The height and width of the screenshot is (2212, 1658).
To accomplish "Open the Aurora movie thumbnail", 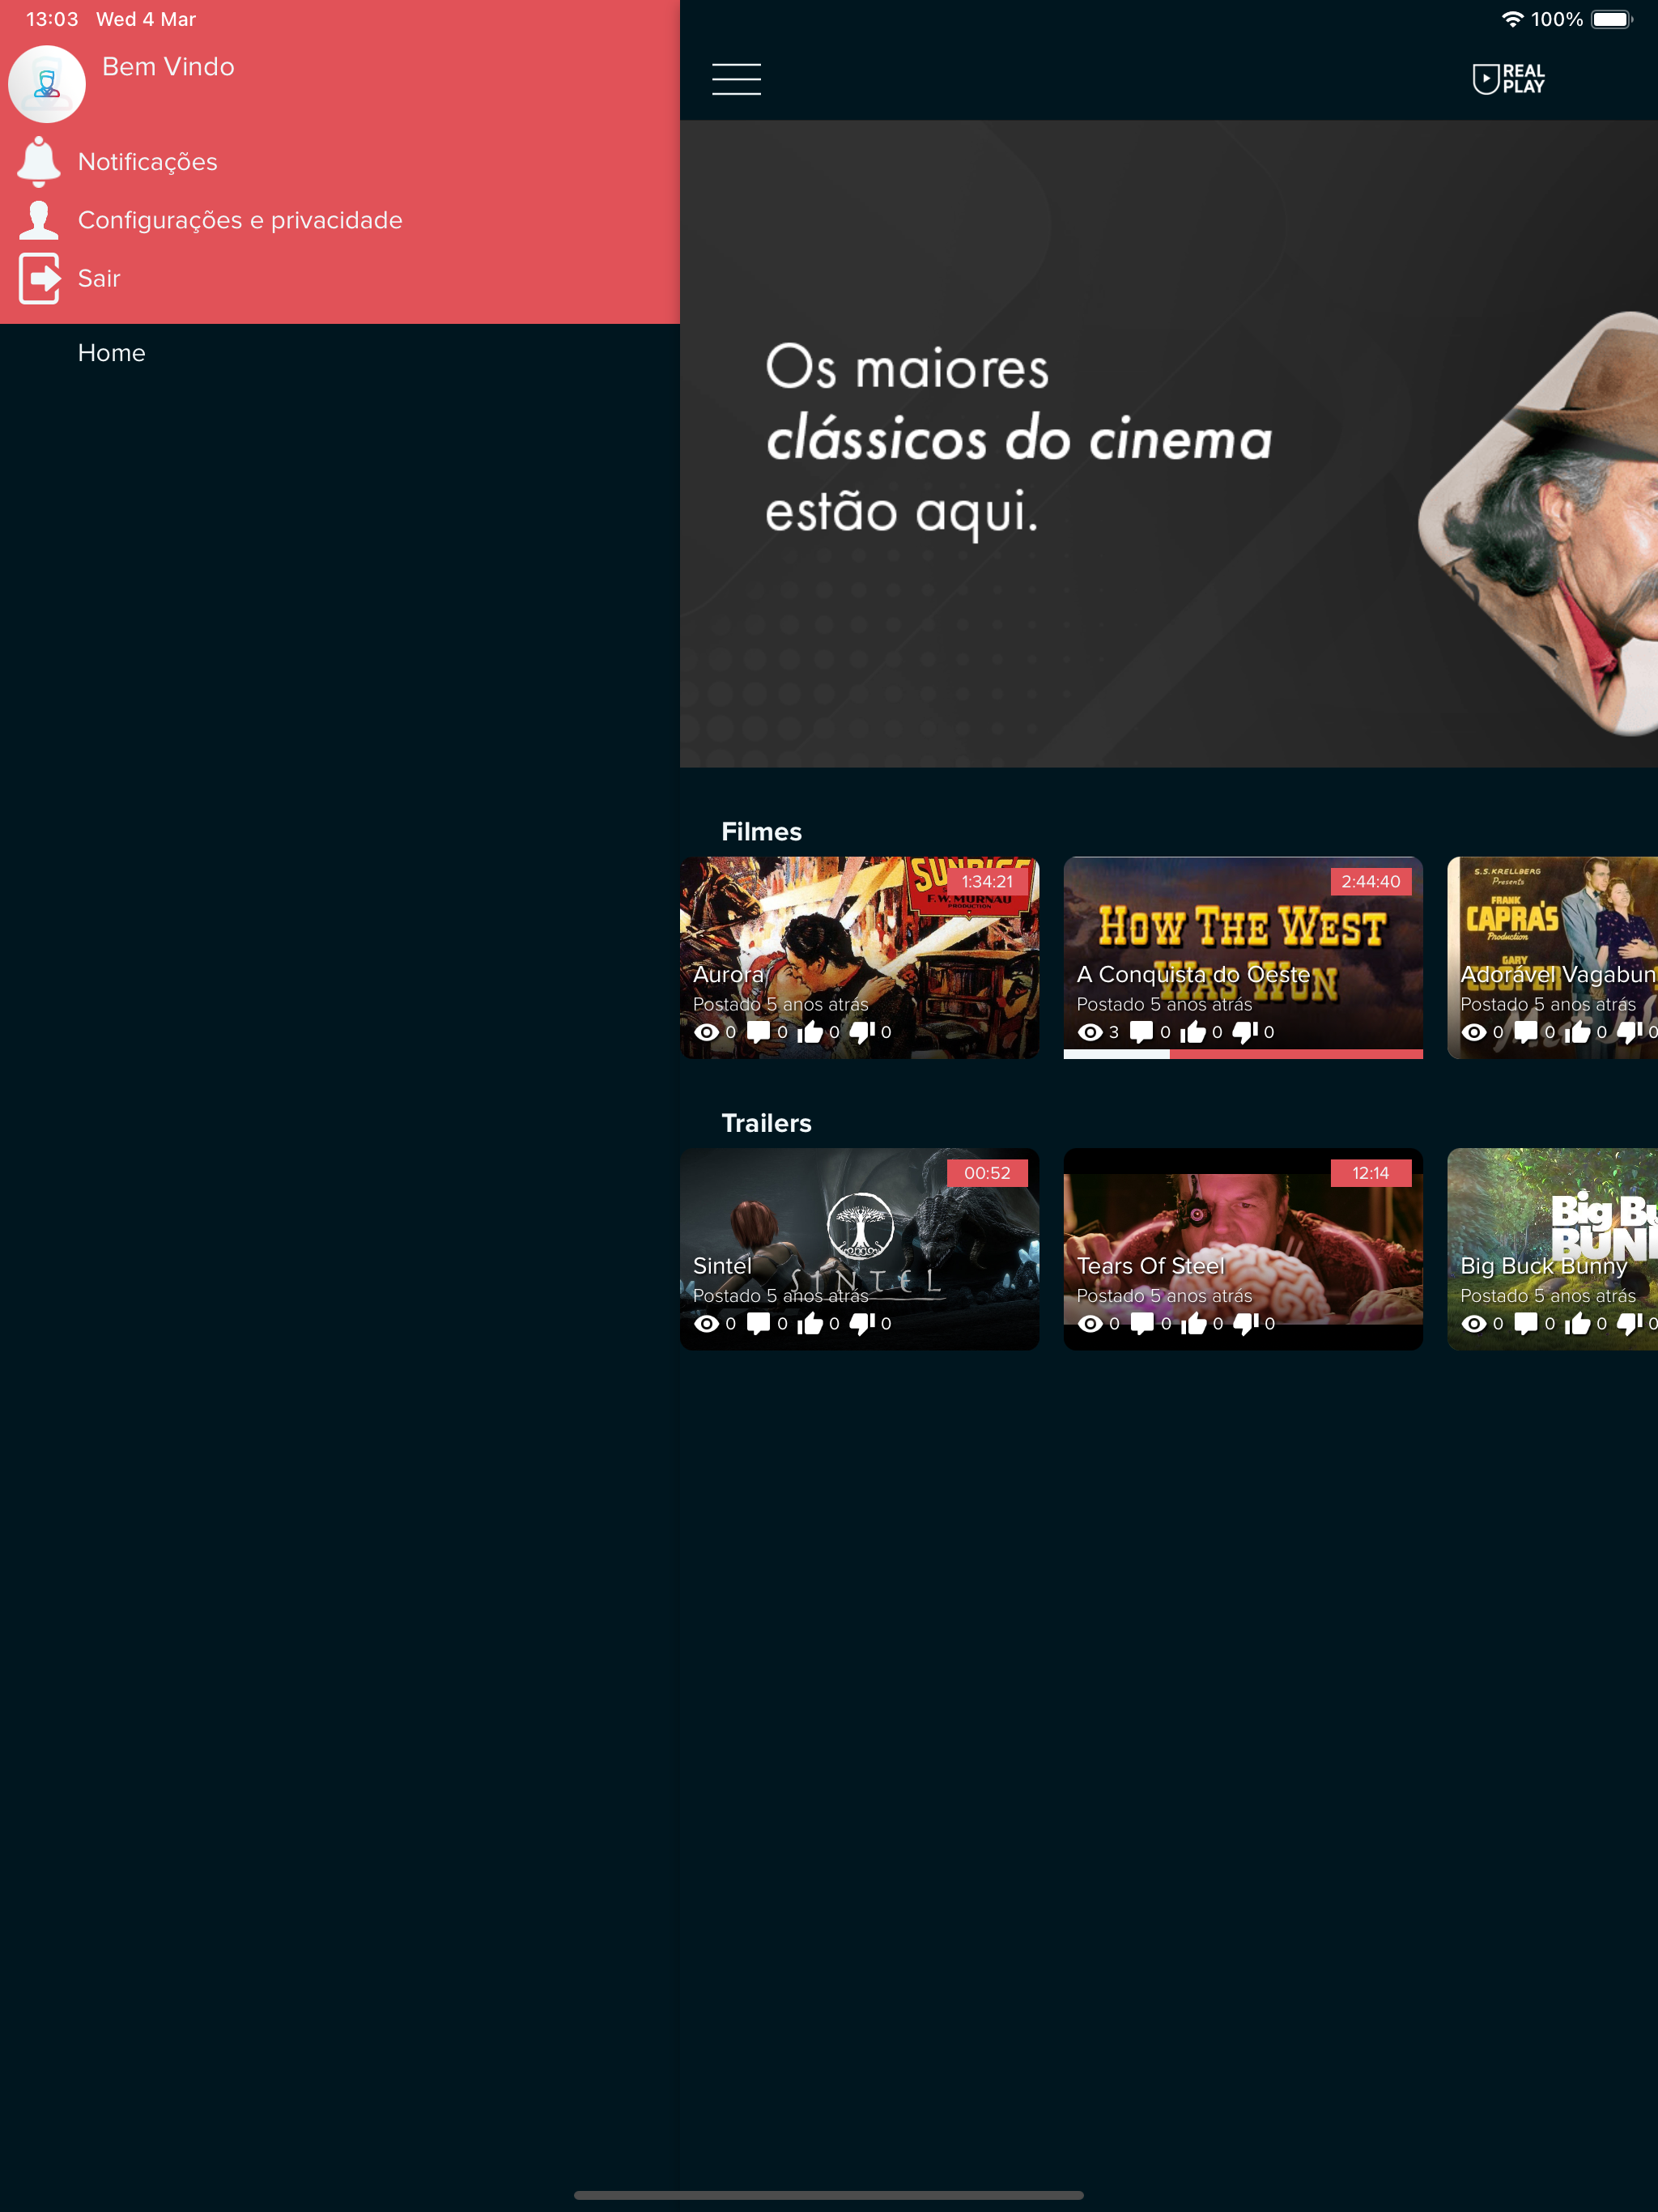I will tap(859, 957).
